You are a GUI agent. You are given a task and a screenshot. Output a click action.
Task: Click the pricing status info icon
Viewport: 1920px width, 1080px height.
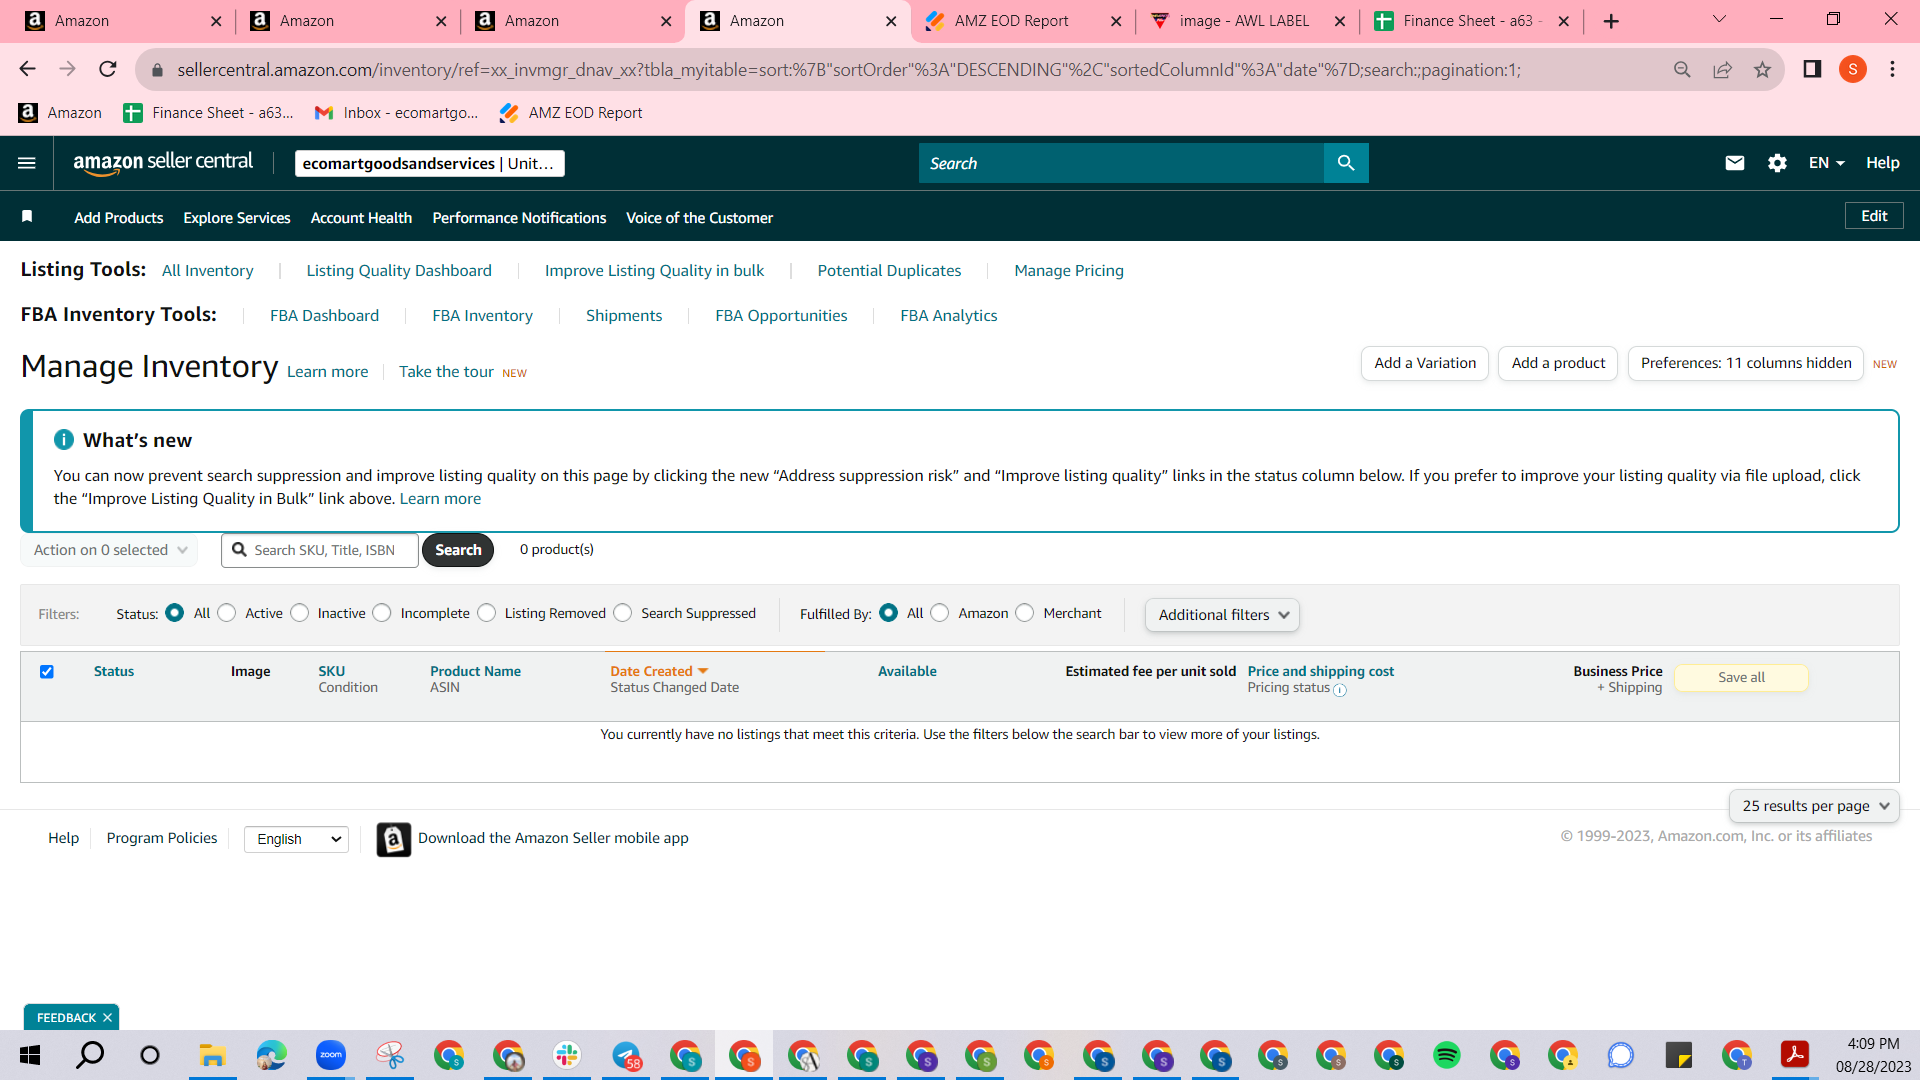[x=1340, y=690]
